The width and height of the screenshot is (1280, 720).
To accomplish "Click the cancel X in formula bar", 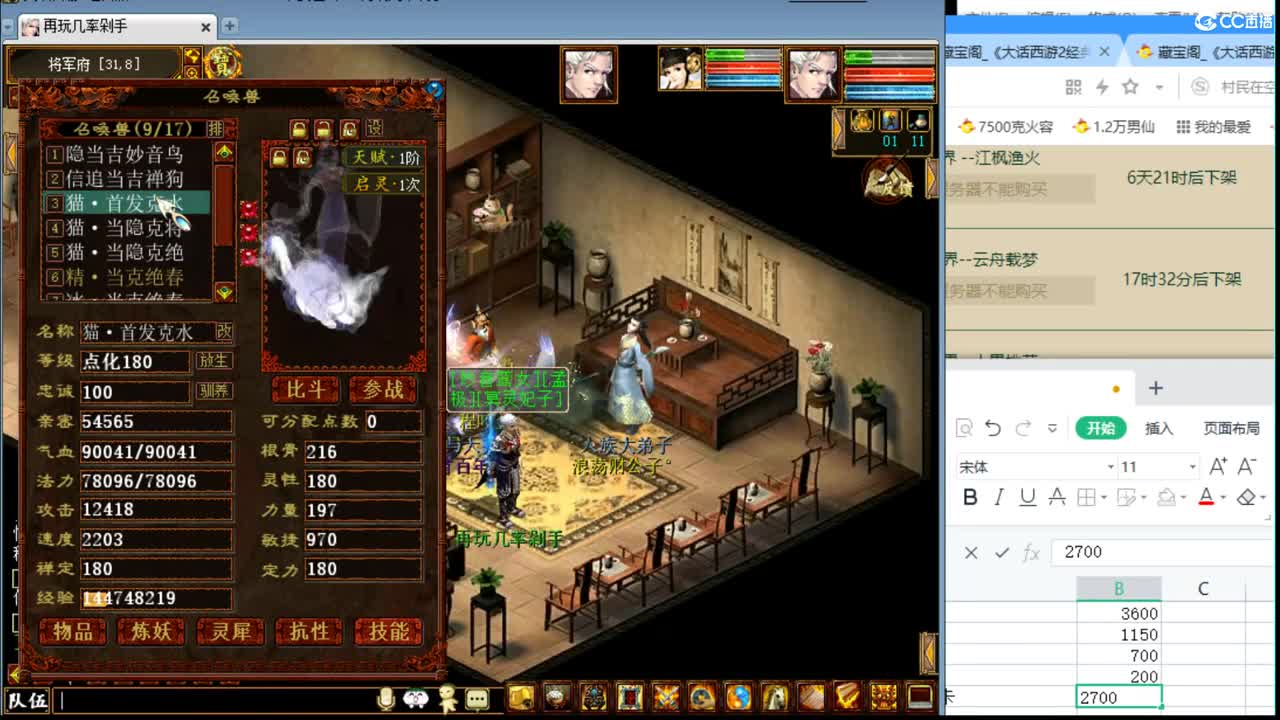I will coord(971,552).
